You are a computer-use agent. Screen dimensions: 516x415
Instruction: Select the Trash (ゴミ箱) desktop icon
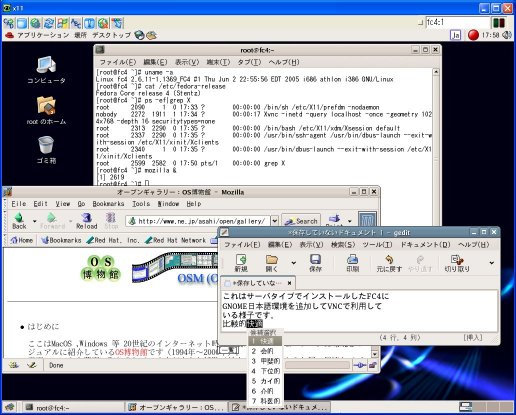point(46,145)
